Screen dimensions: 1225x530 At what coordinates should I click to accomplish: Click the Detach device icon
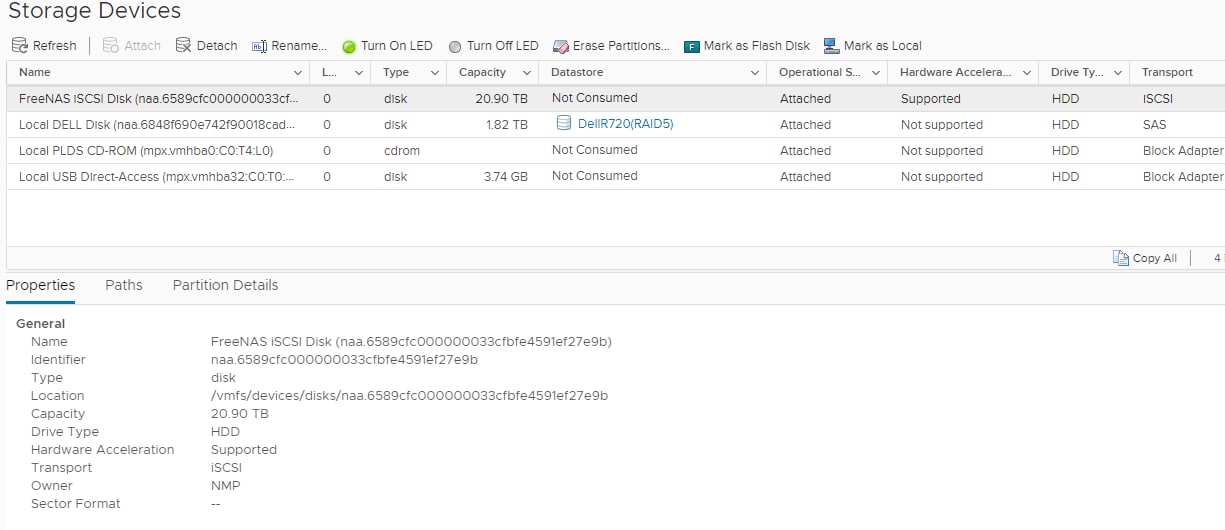(183, 46)
